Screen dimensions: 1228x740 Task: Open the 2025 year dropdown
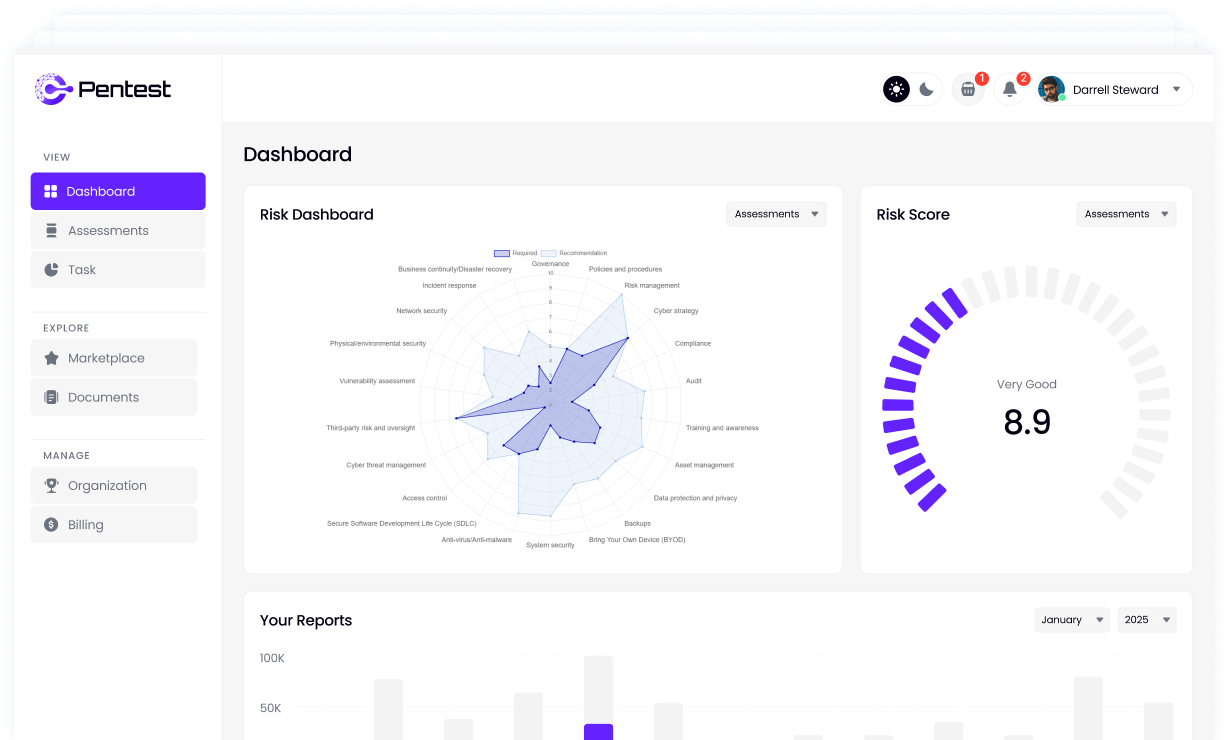tap(1147, 620)
